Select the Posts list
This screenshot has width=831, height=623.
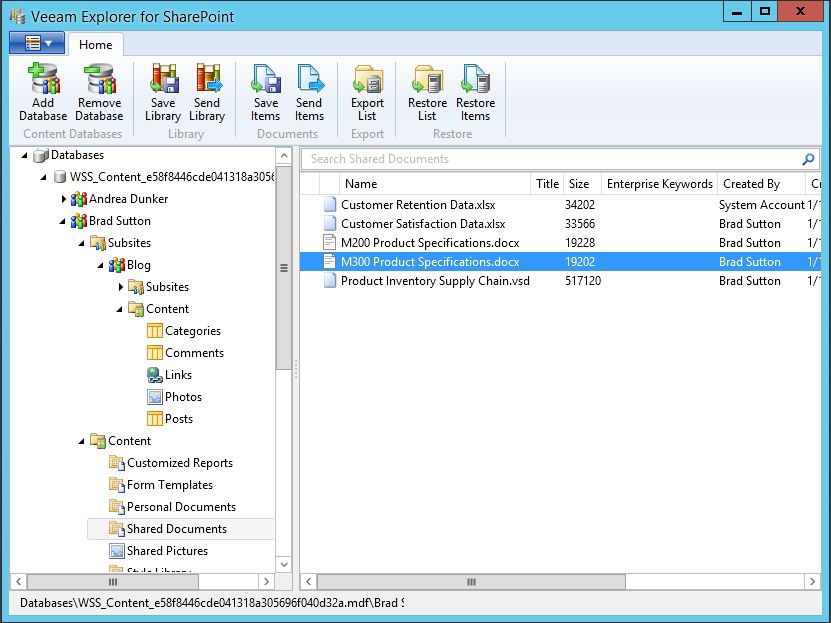pos(170,419)
